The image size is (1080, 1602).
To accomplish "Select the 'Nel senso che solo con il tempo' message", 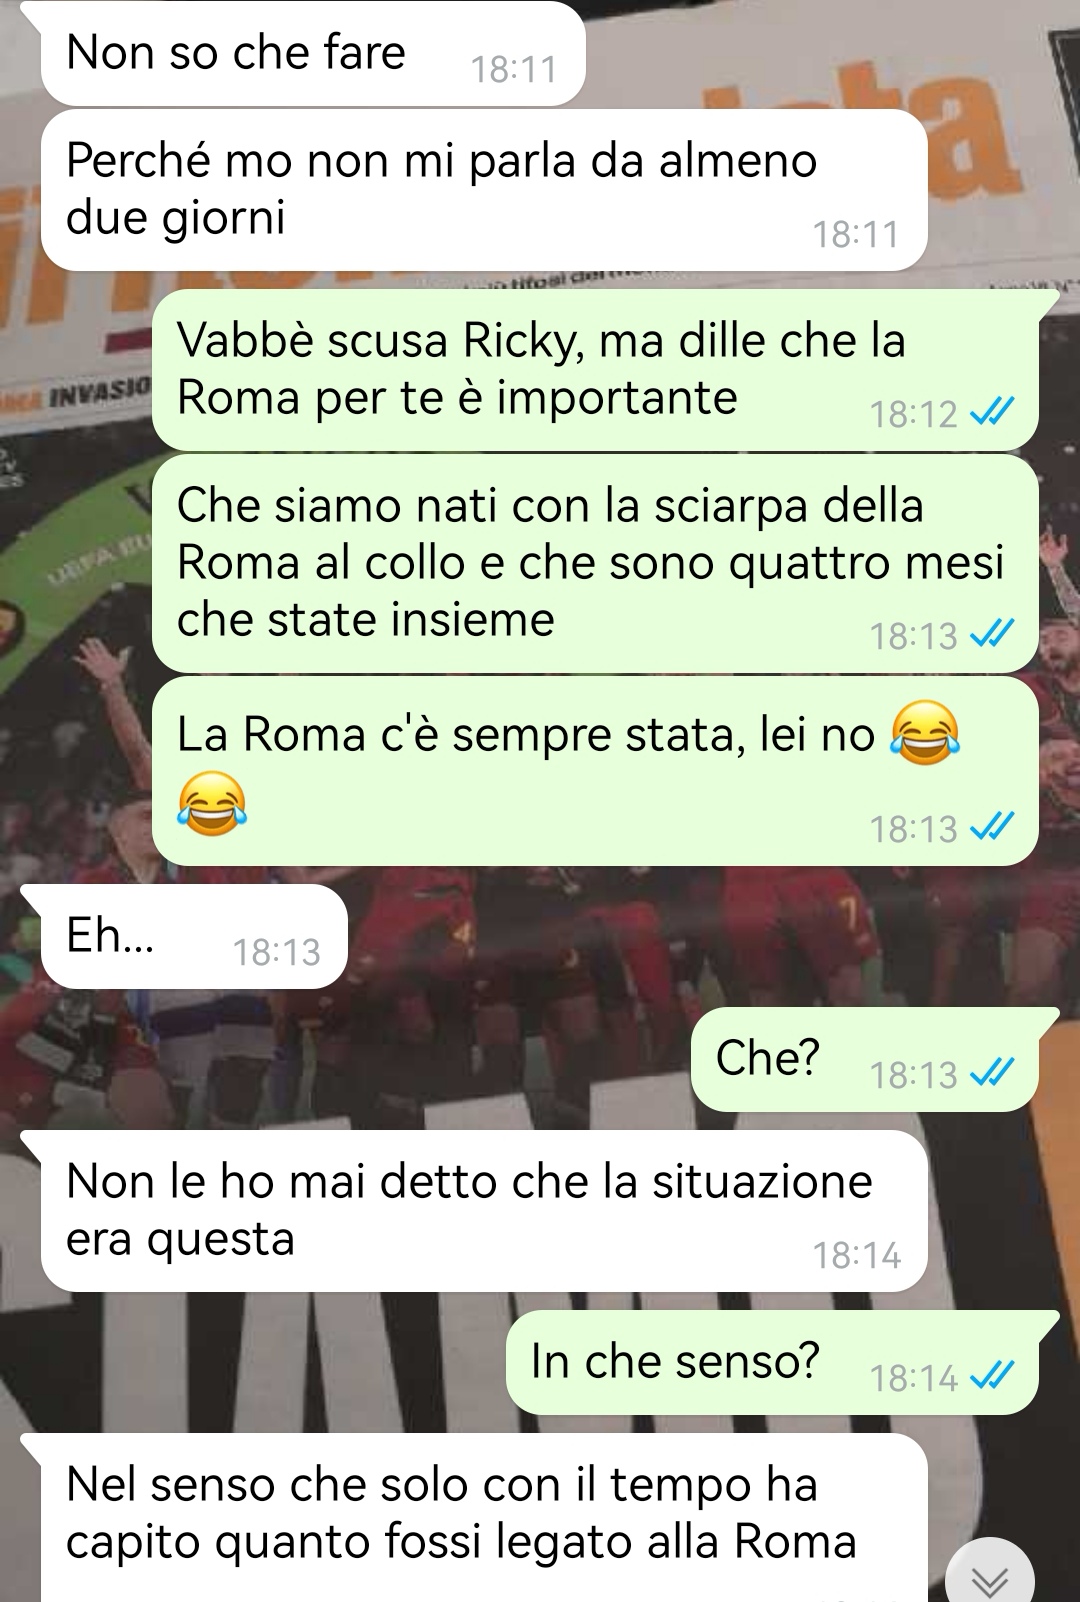I will click(x=484, y=1518).
